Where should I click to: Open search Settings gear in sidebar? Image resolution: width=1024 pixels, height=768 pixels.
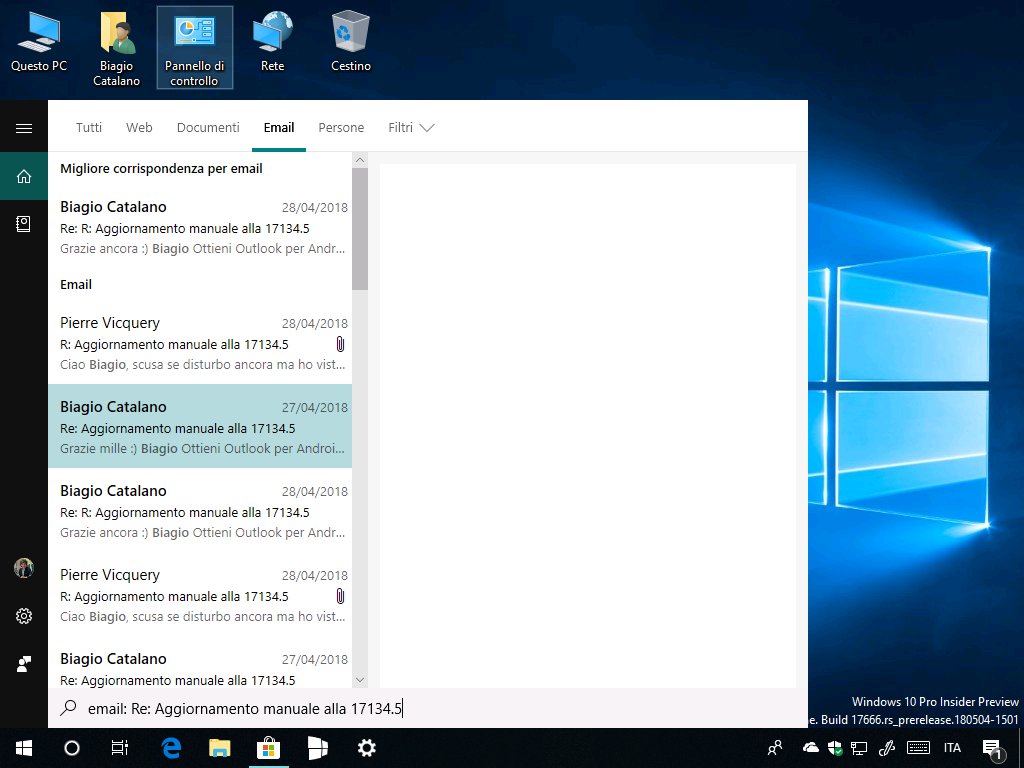(24, 616)
